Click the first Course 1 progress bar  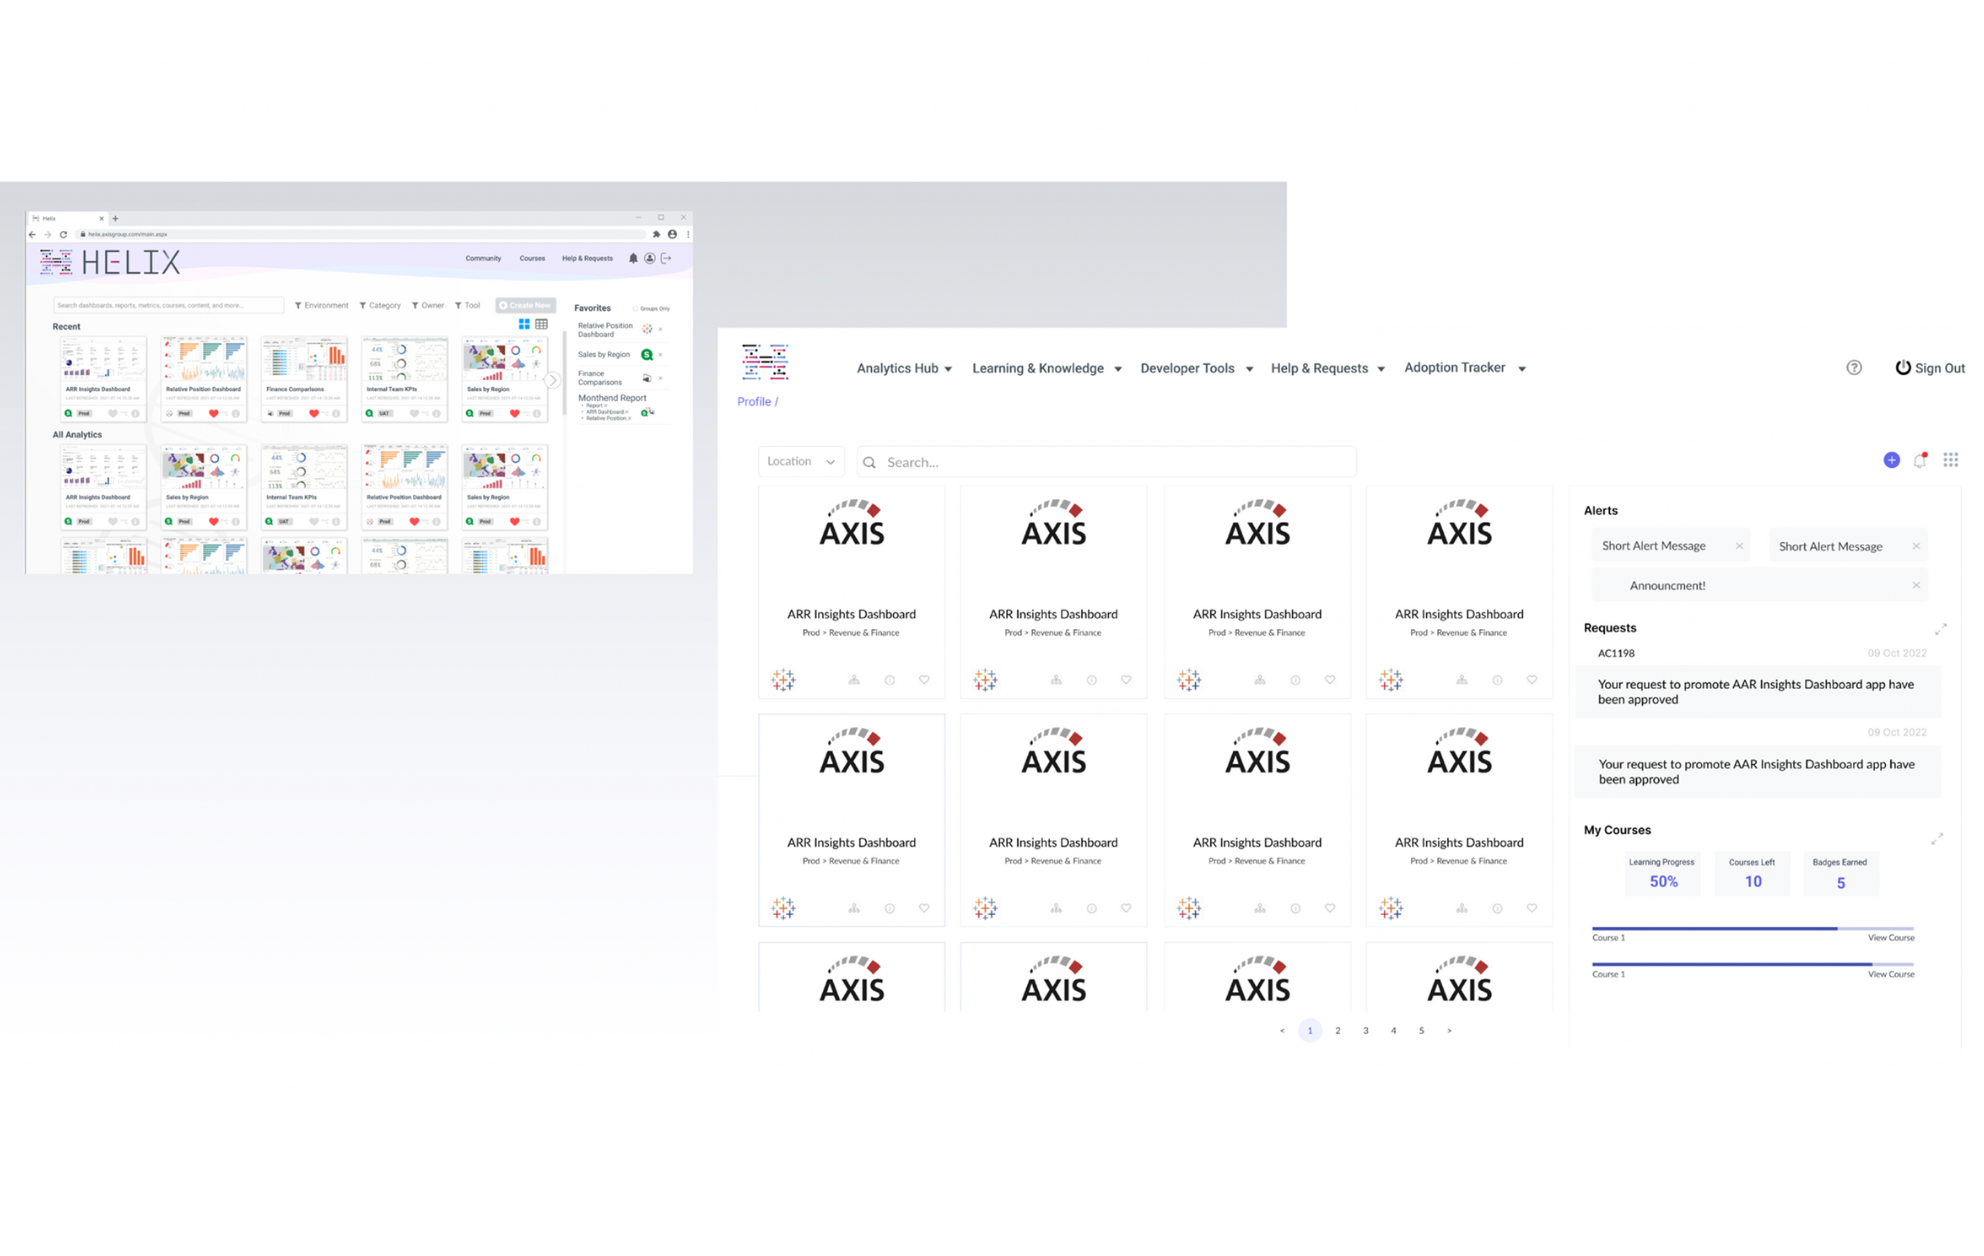[1751, 928]
